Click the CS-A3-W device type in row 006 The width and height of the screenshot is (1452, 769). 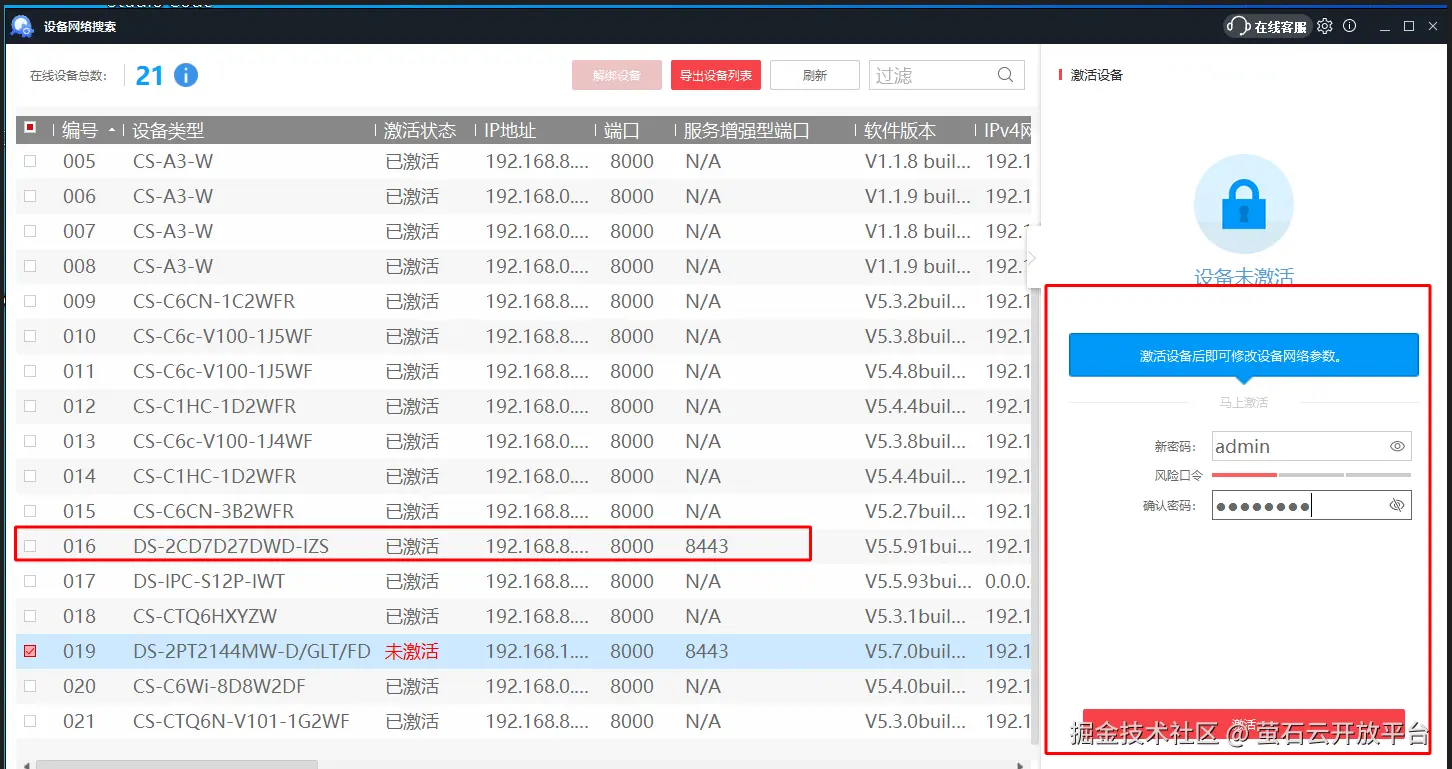(173, 196)
